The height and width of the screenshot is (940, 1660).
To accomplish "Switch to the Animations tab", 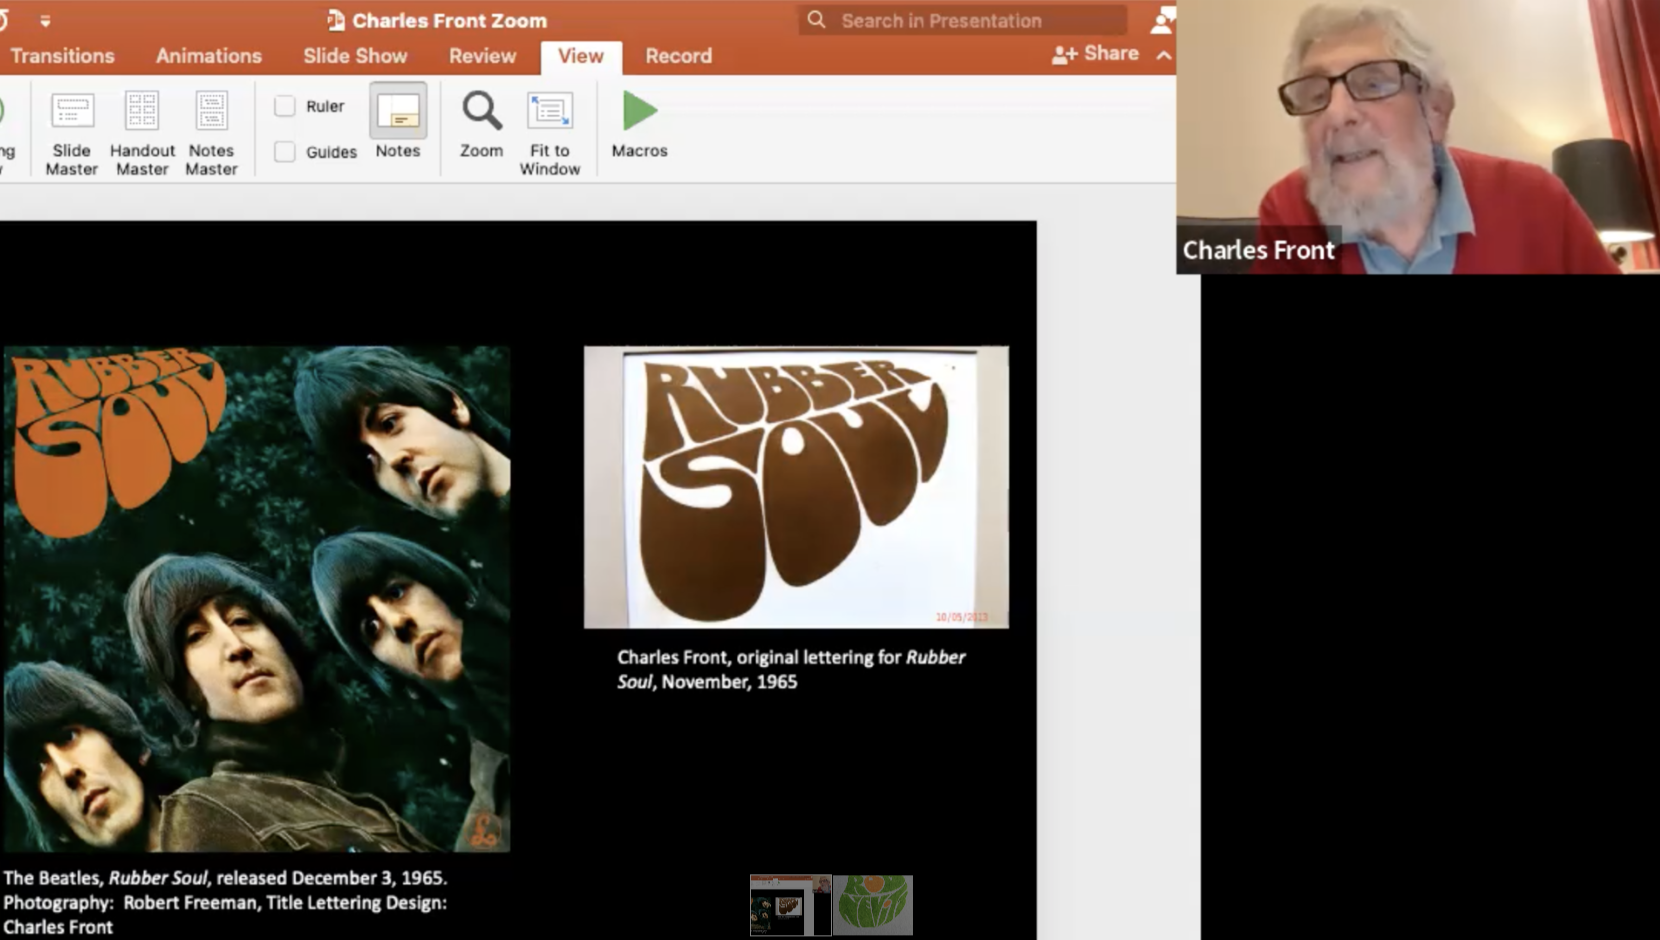I will click(209, 56).
